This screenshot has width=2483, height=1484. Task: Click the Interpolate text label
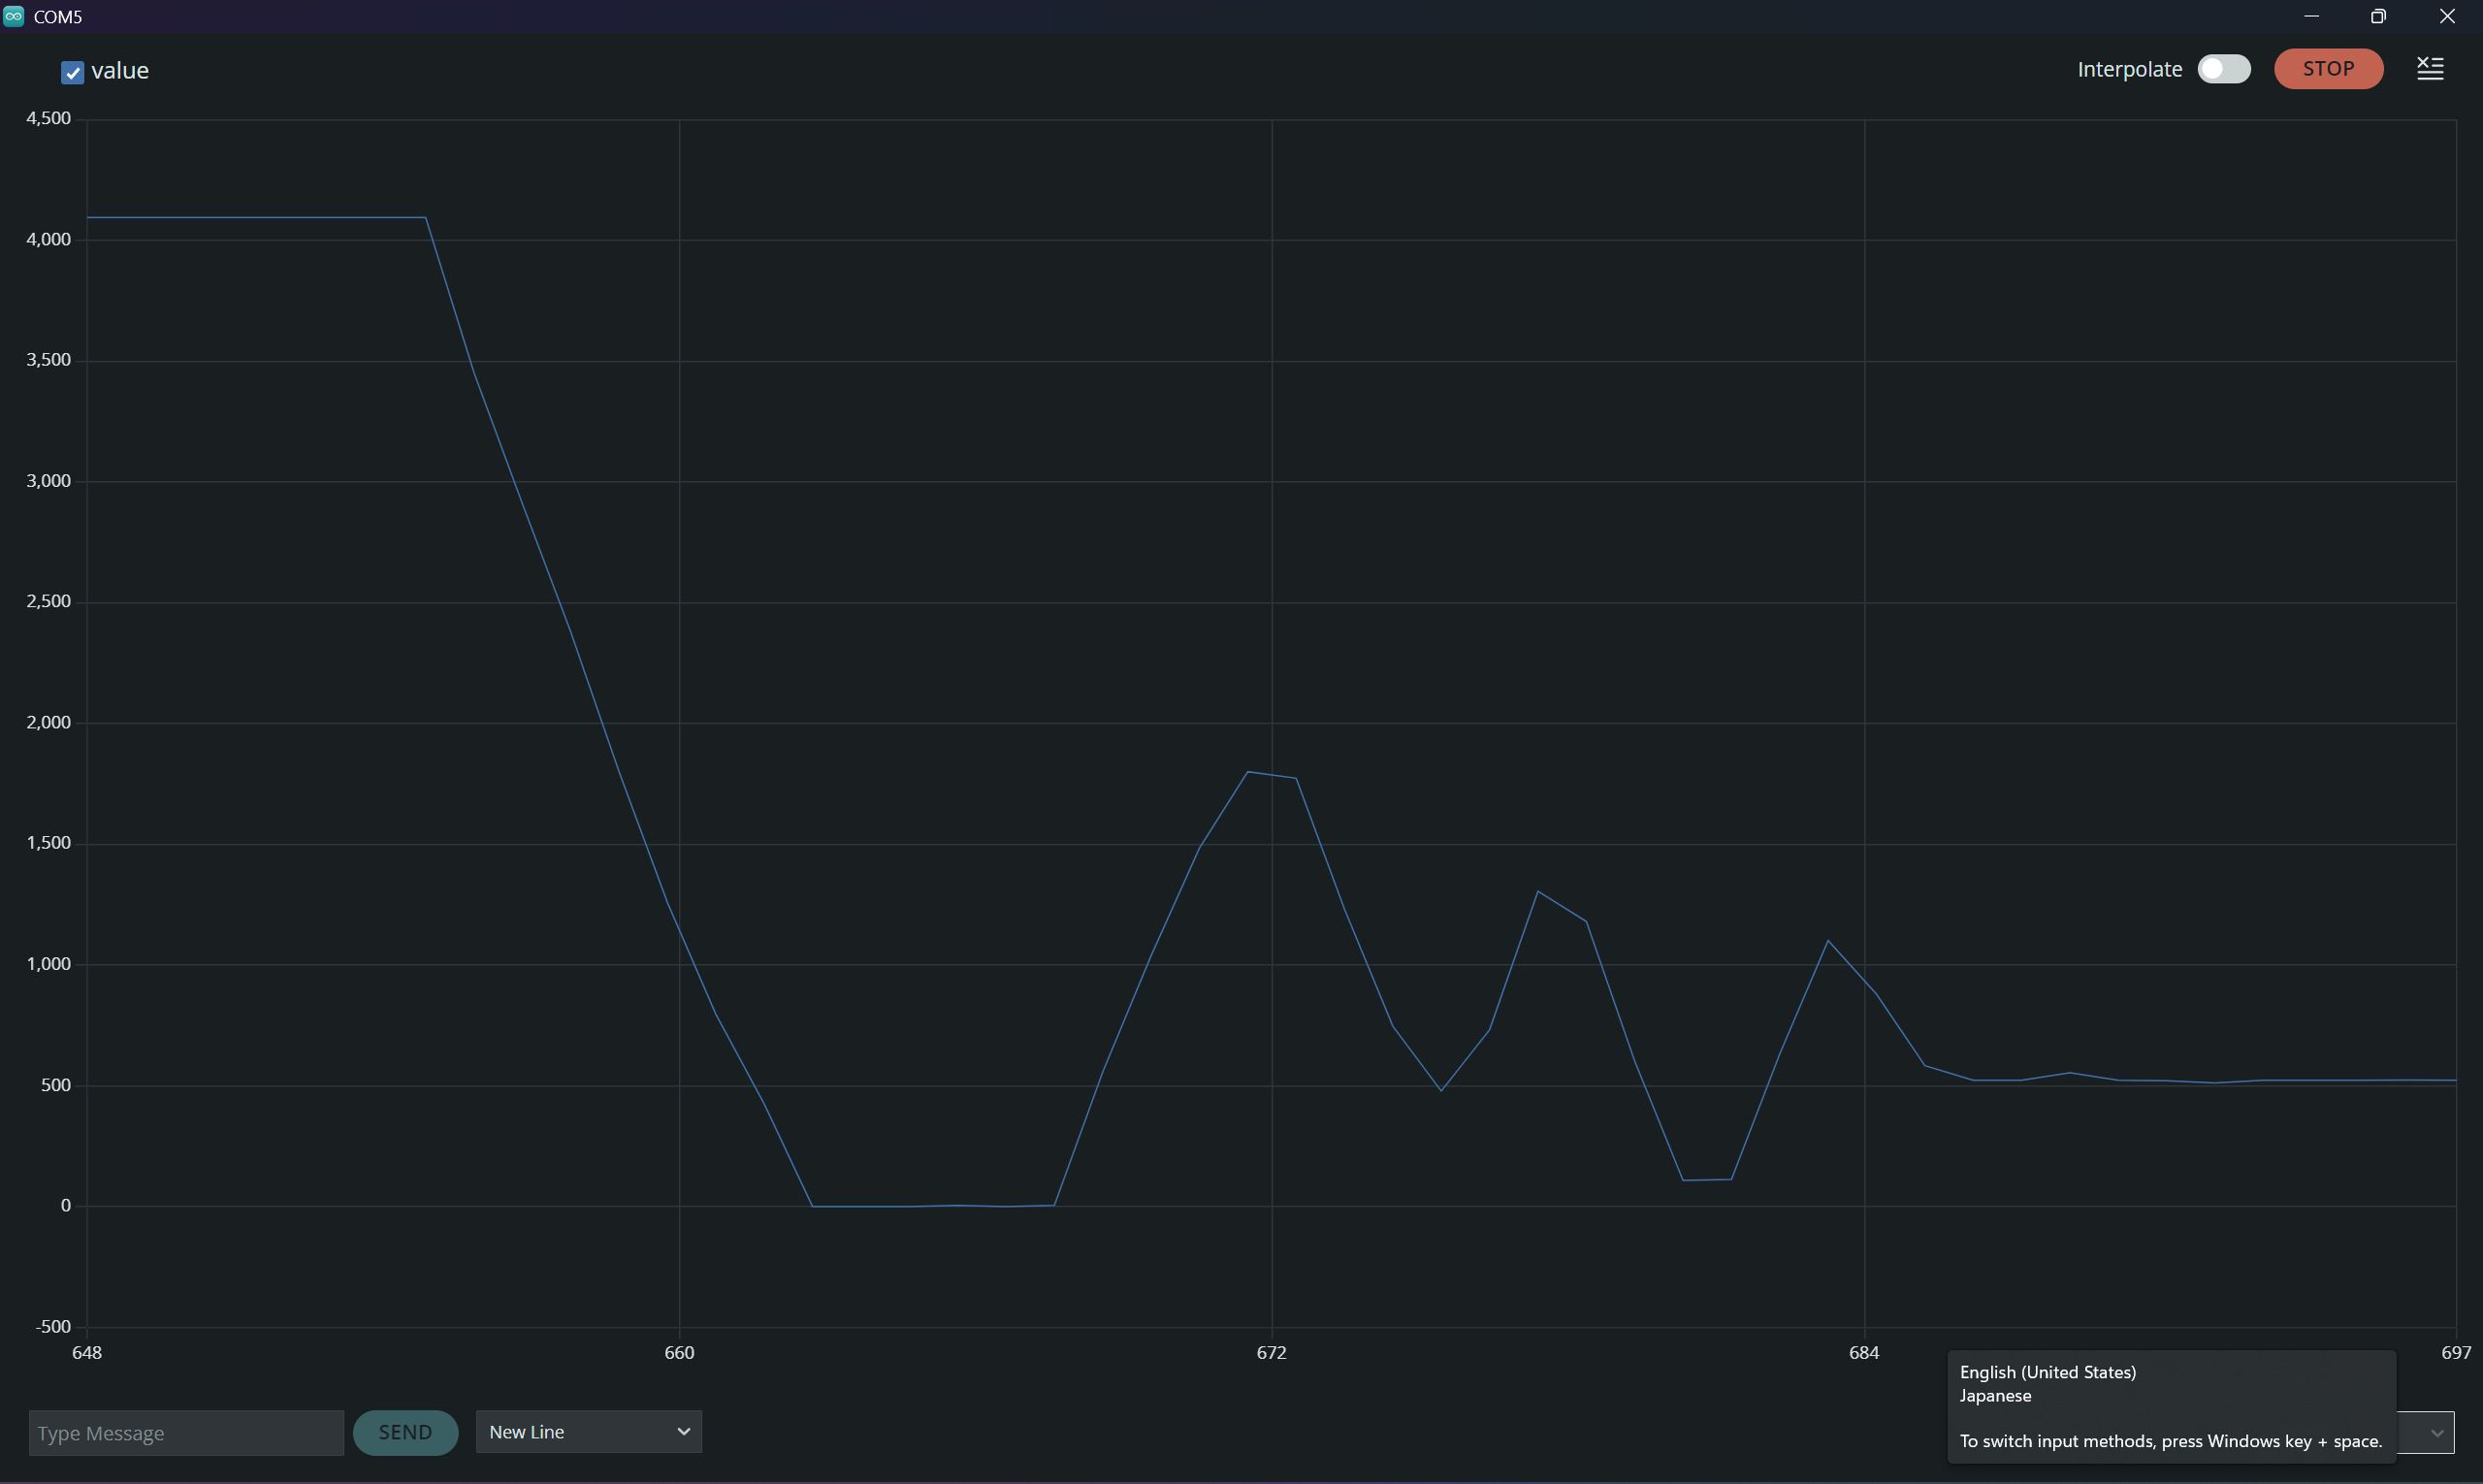click(2128, 69)
